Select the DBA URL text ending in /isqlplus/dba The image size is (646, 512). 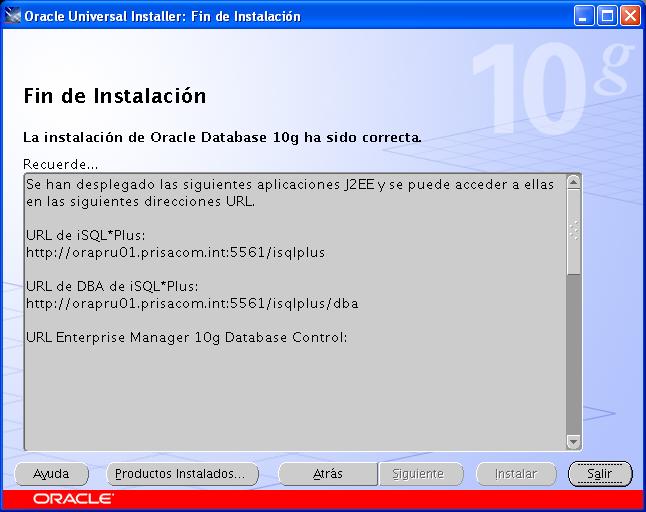click(x=192, y=303)
